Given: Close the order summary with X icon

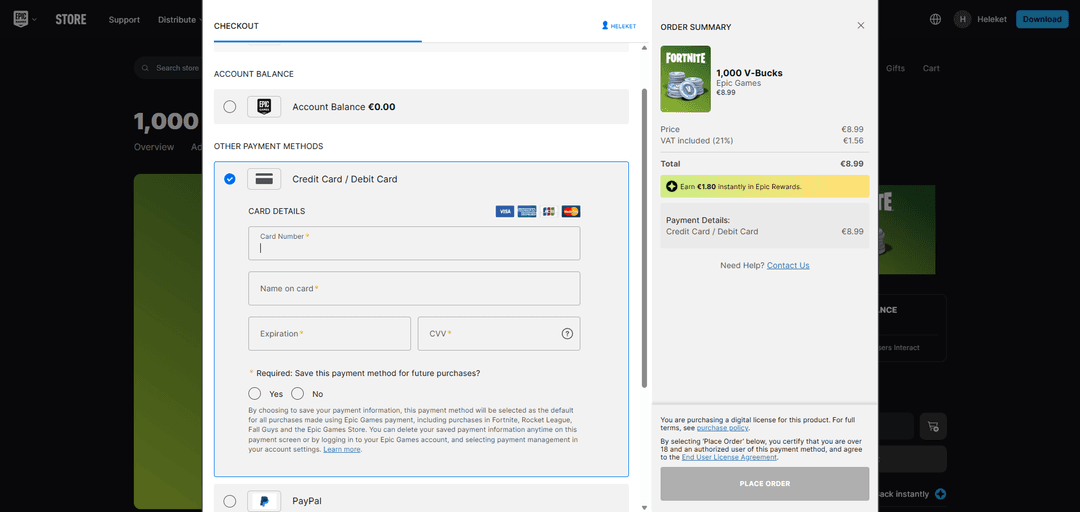Looking at the screenshot, I should click(x=860, y=26).
